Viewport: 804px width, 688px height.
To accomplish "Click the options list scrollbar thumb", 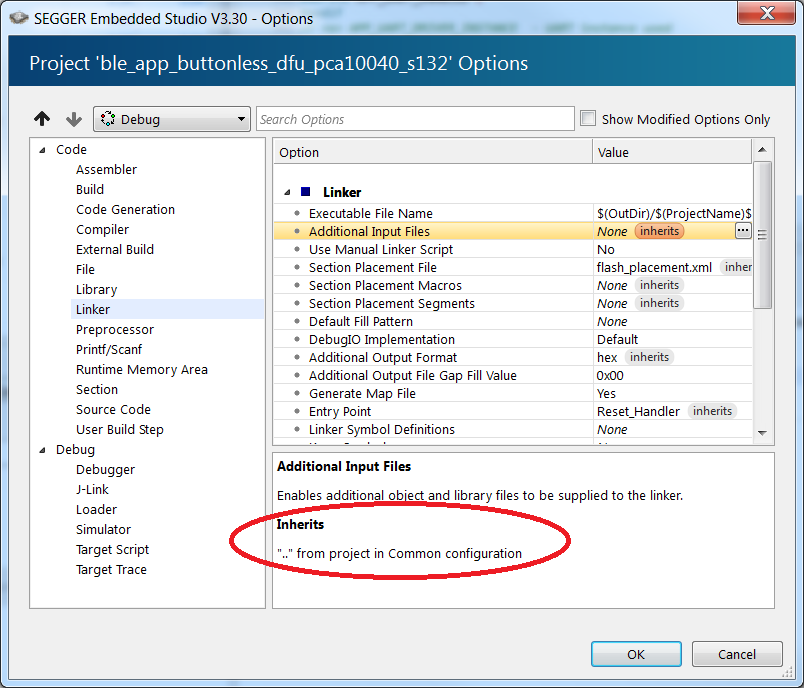I will (x=762, y=235).
